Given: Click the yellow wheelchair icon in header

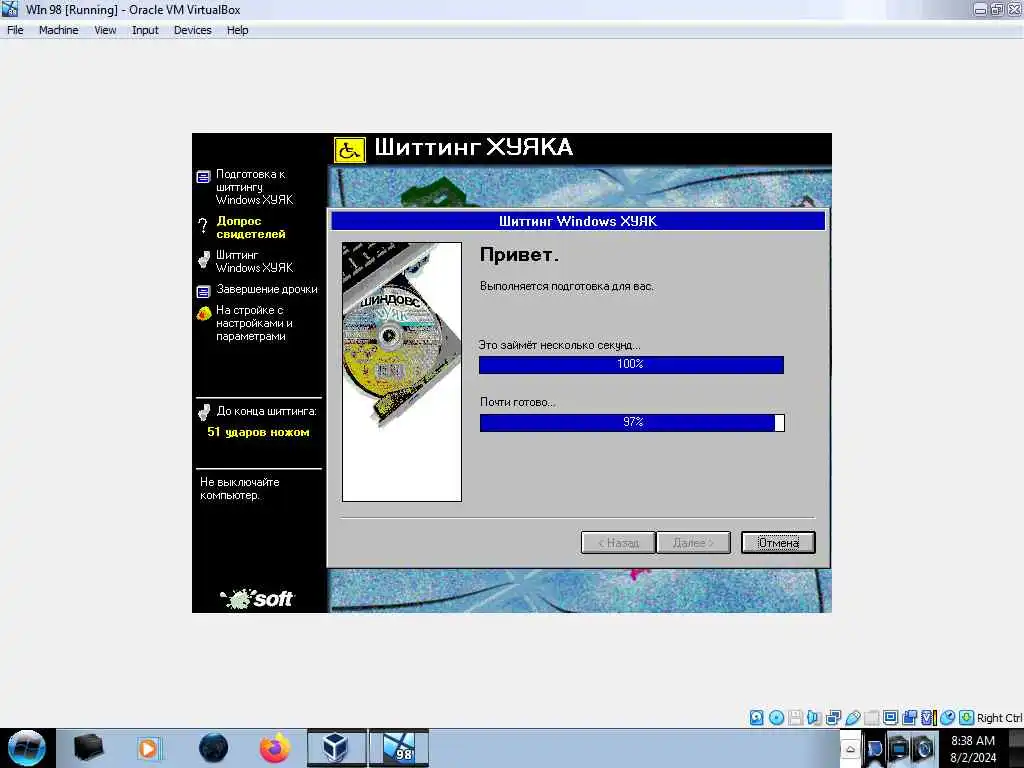Looking at the screenshot, I should (349, 150).
